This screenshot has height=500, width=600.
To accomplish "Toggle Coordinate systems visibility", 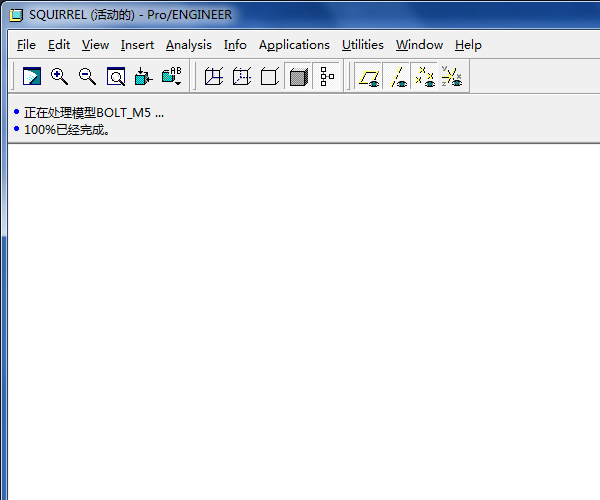I will (x=452, y=77).
